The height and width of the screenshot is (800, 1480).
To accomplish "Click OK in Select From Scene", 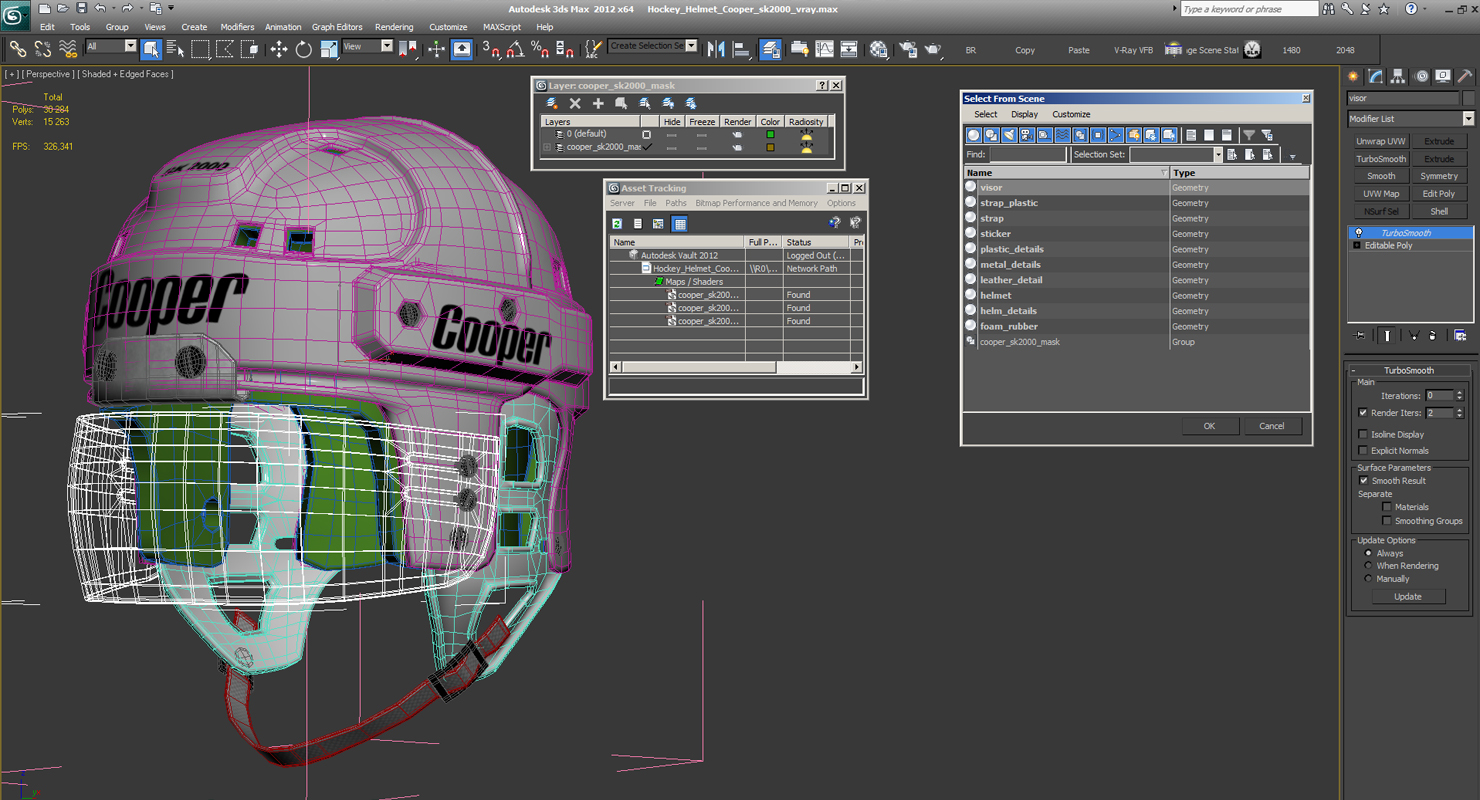I will point(1209,426).
